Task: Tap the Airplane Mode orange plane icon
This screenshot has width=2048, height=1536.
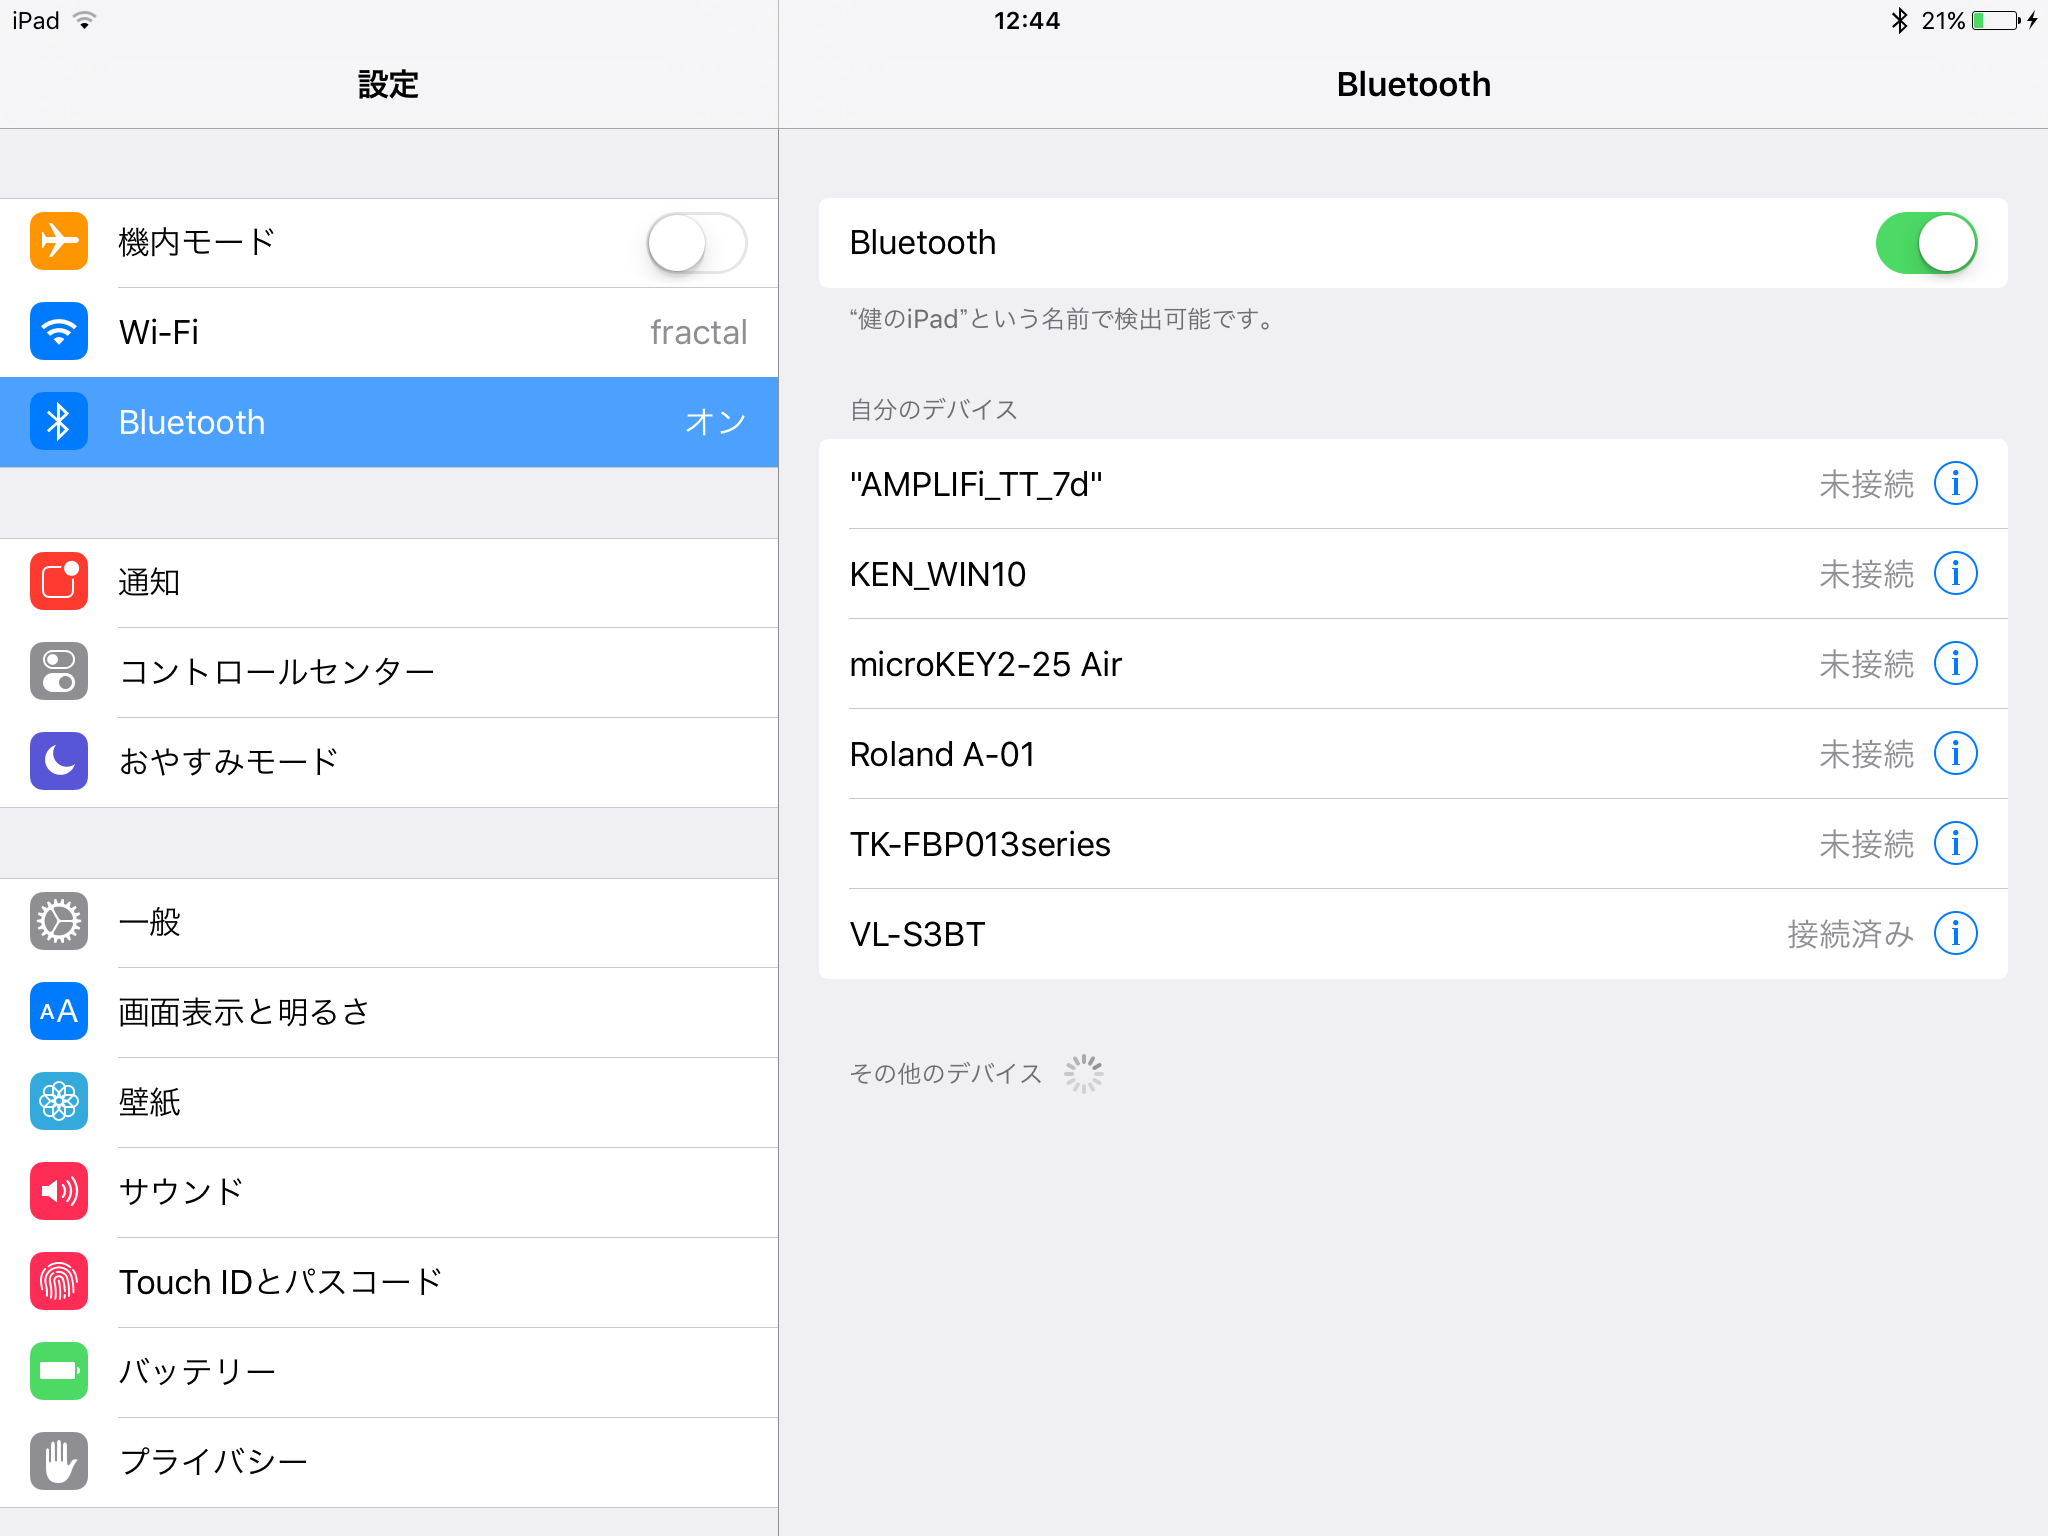Action: pyautogui.click(x=59, y=242)
